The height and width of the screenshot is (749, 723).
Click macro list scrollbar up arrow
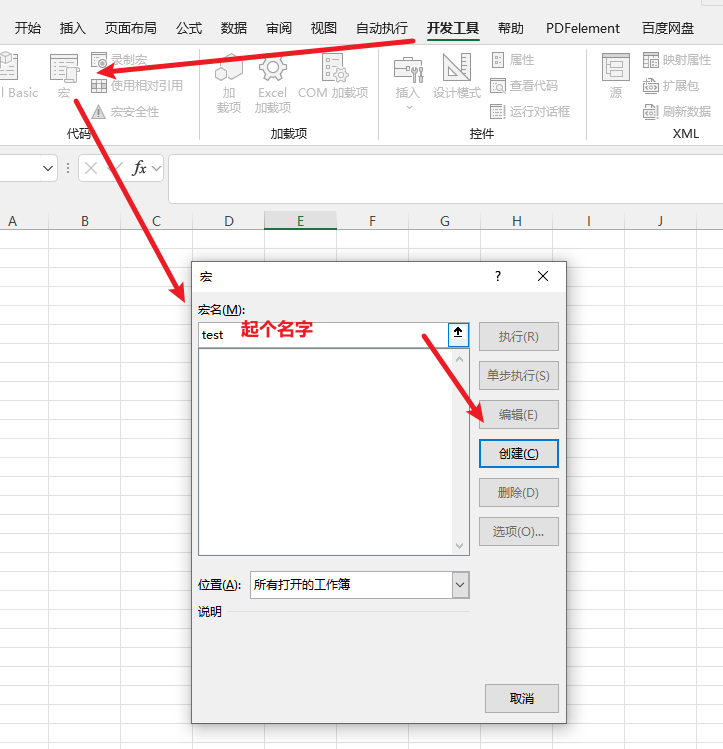point(460,359)
